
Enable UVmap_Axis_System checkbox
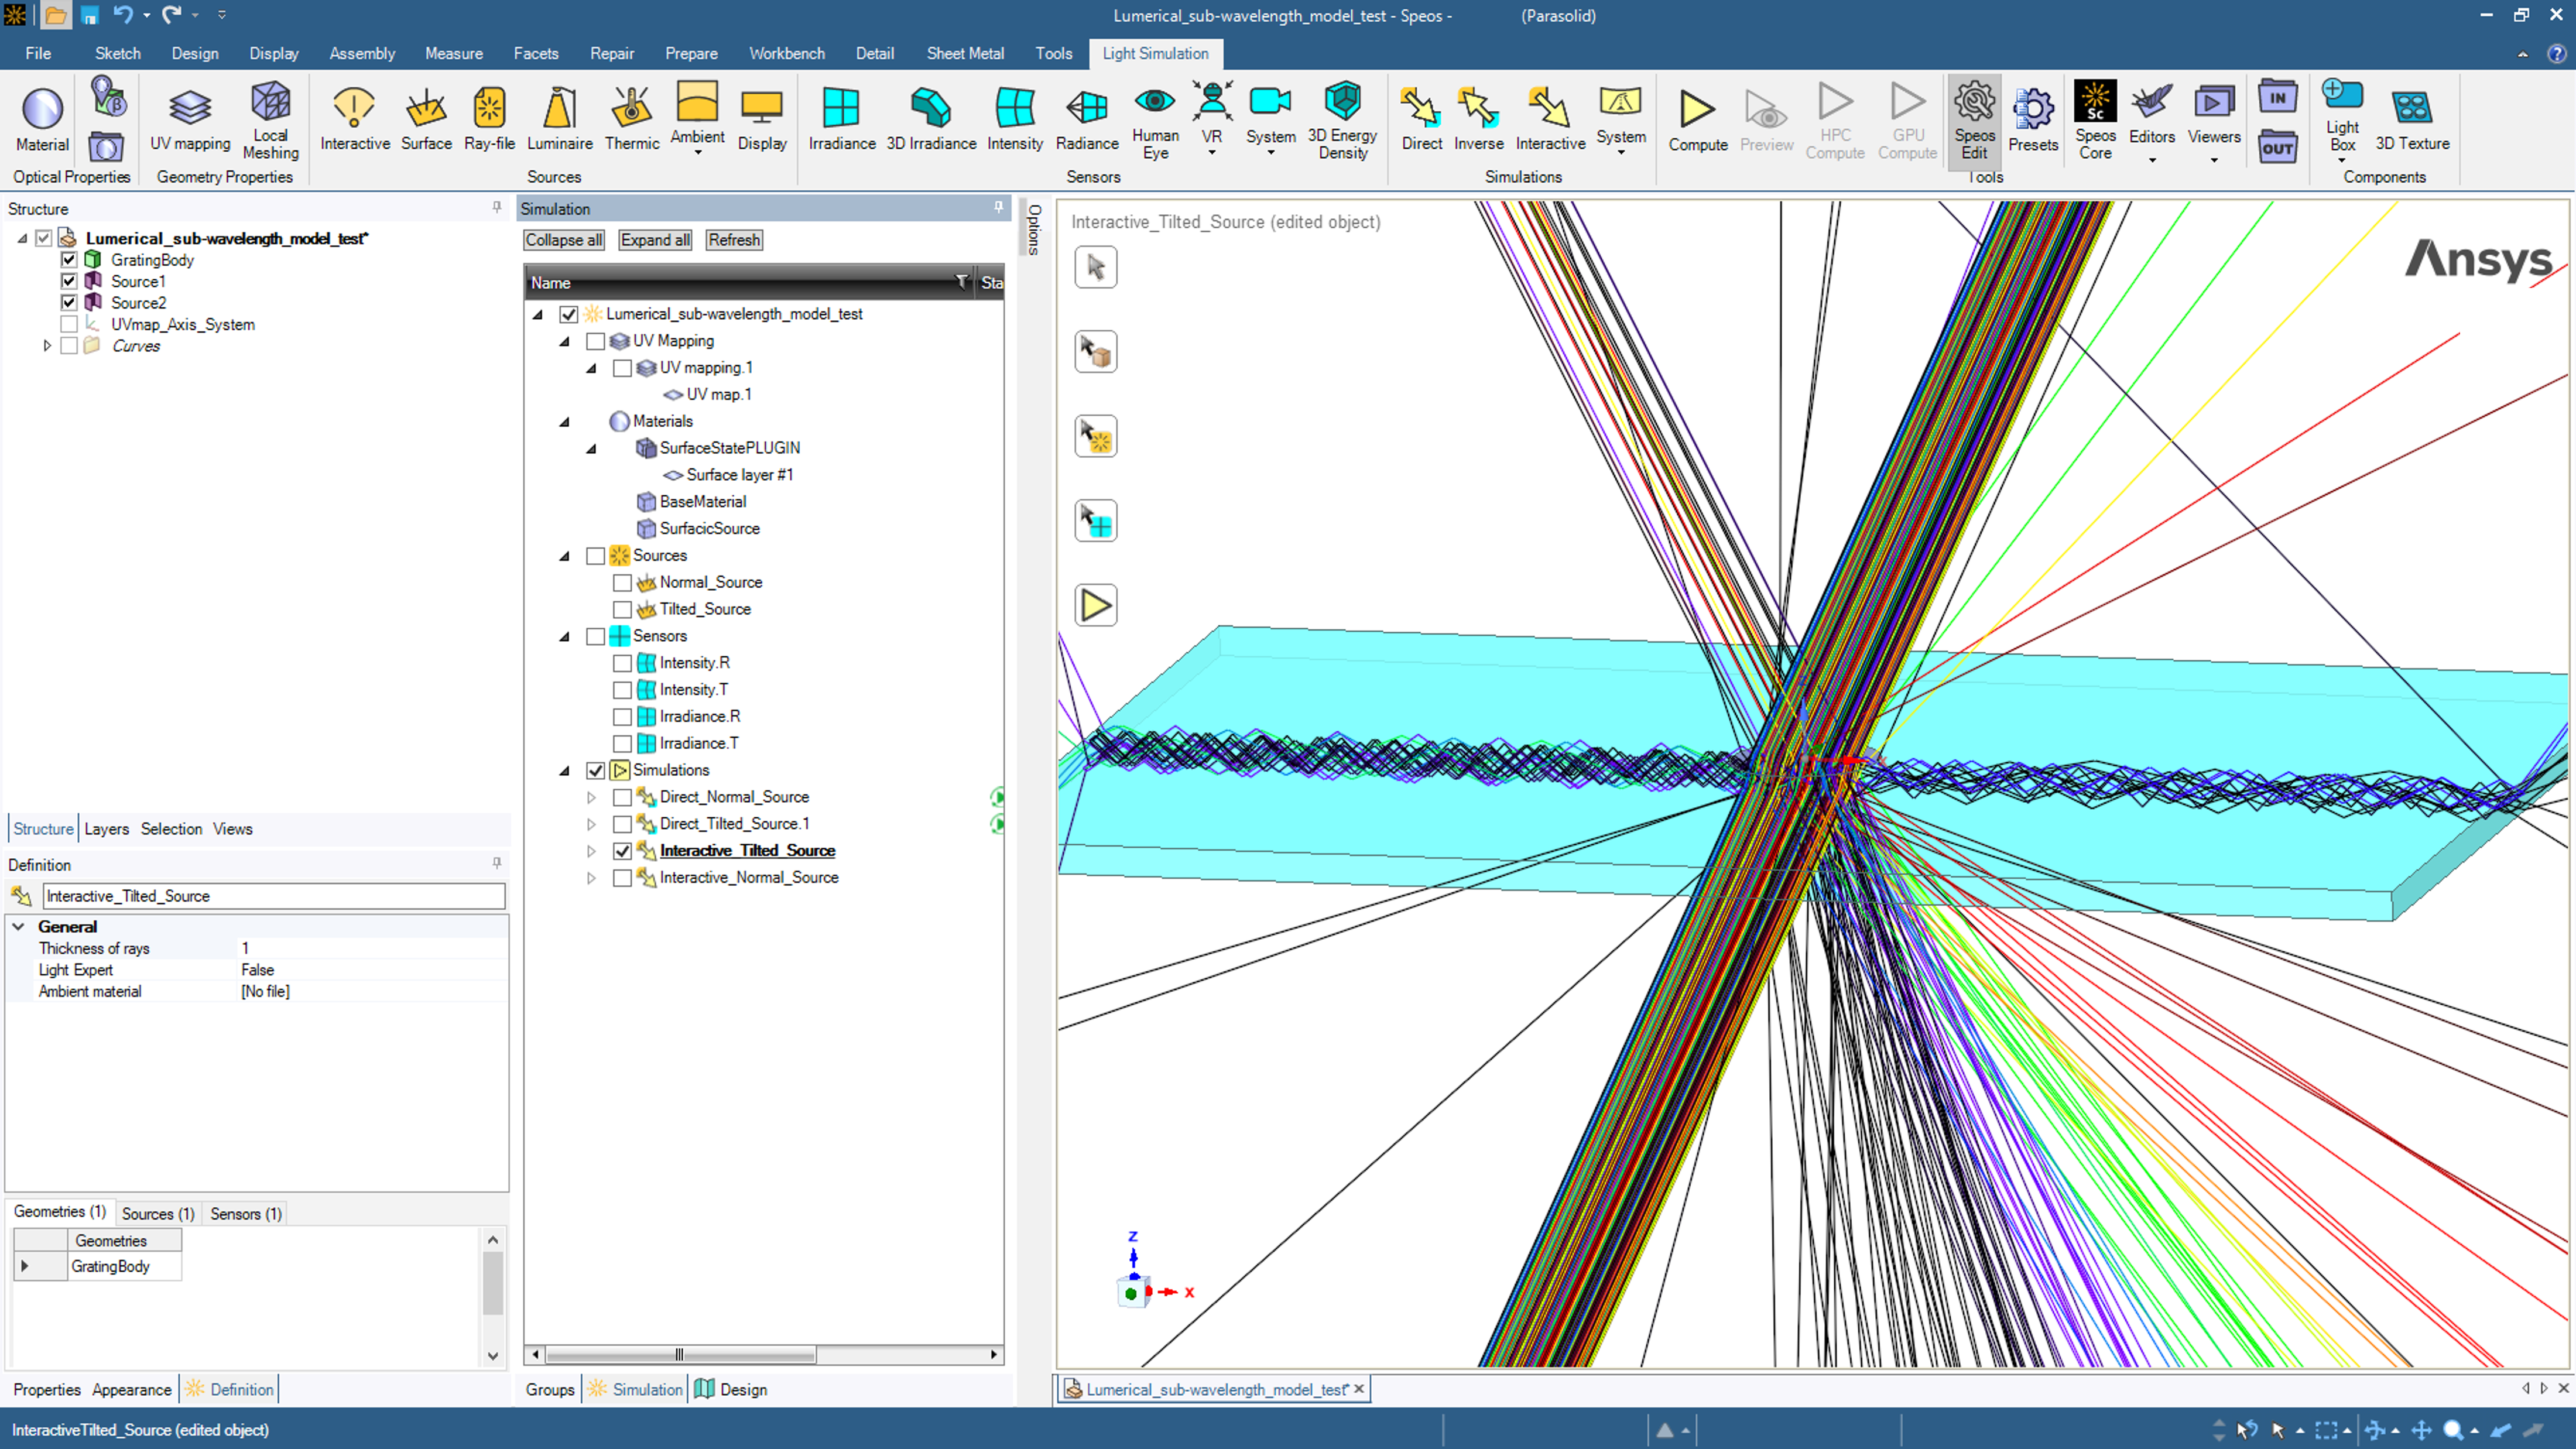[x=69, y=324]
